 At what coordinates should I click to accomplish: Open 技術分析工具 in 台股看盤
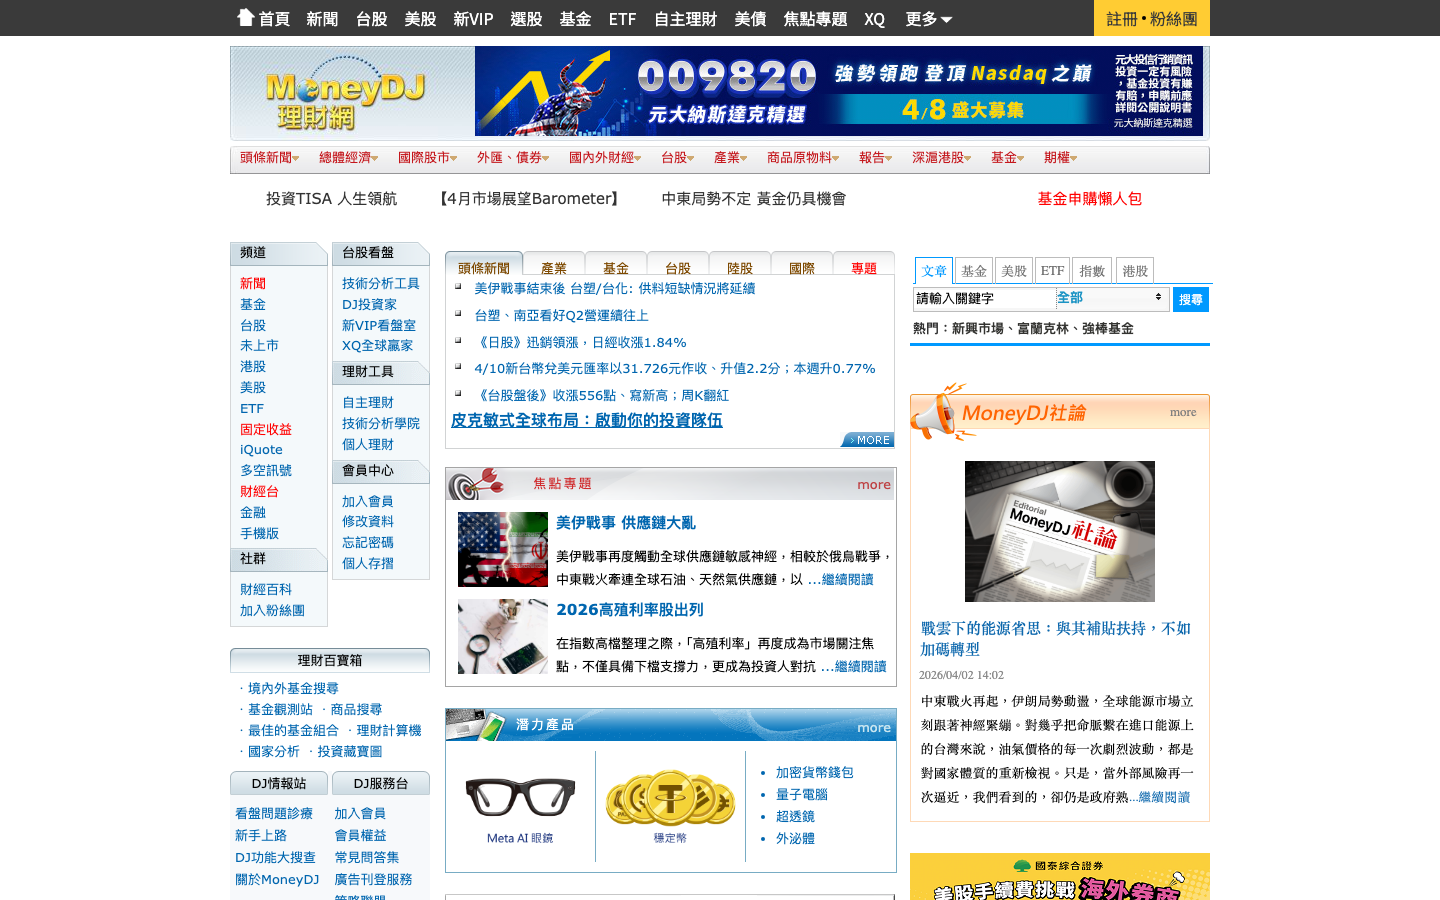tap(381, 284)
